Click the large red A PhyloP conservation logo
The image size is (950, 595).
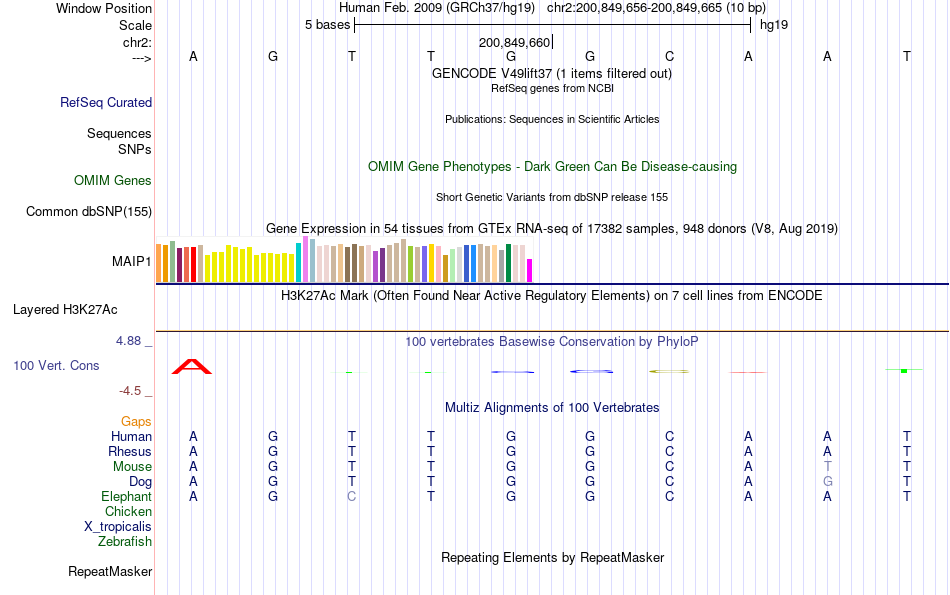[192, 367]
